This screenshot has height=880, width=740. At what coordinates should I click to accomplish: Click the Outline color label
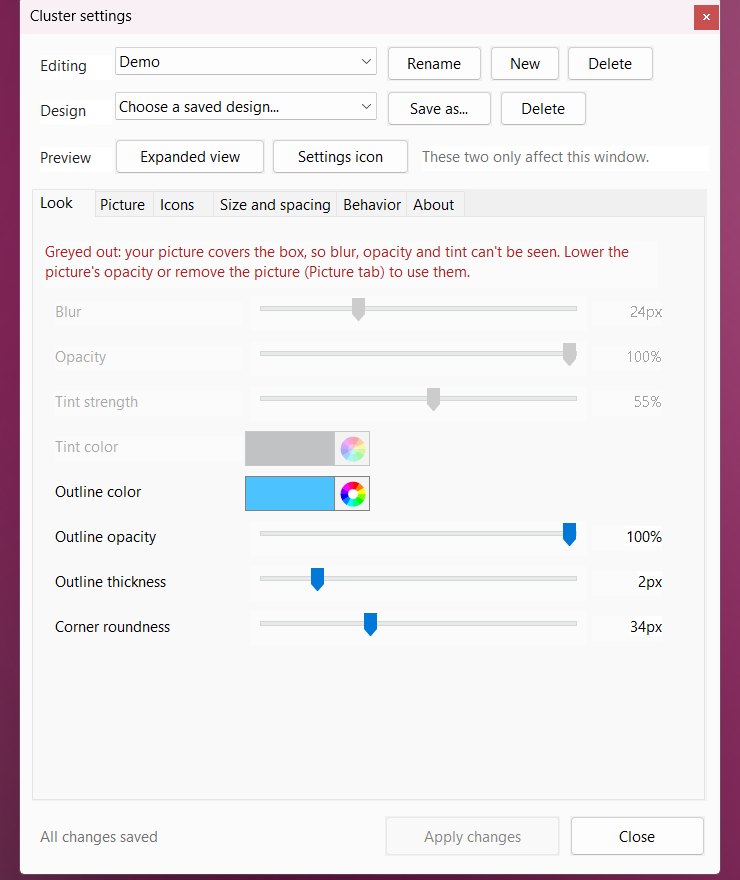(98, 492)
